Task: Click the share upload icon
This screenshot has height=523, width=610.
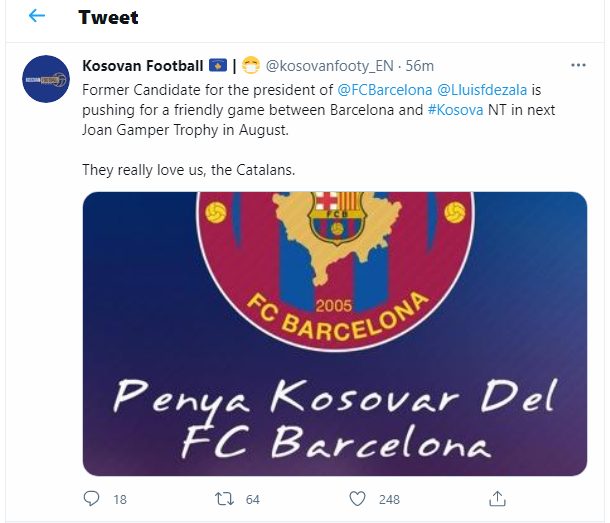Action: 497,498
